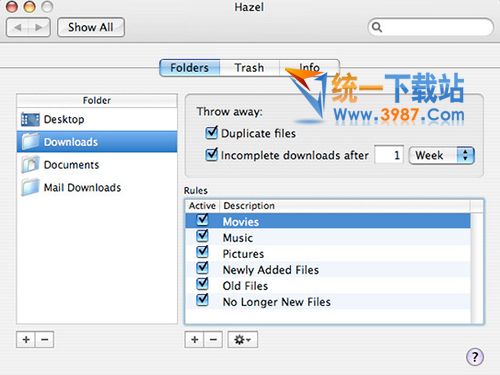500x375 pixels.
Task: Click the Mail Downloads folder icon
Action: [30, 187]
